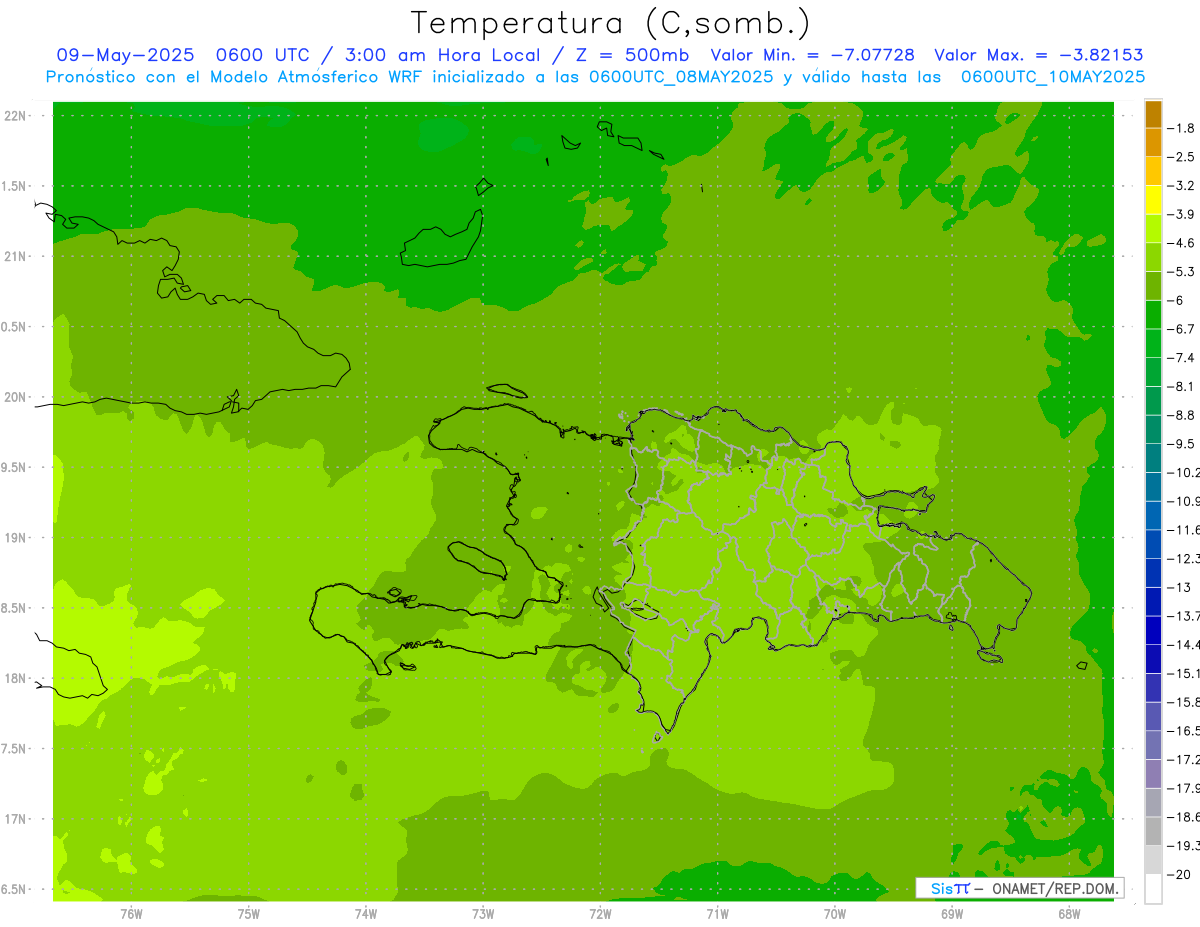This screenshot has height=927, width=1200.
Task: Click the '-3.9' color bar label
Action: 1182,214
